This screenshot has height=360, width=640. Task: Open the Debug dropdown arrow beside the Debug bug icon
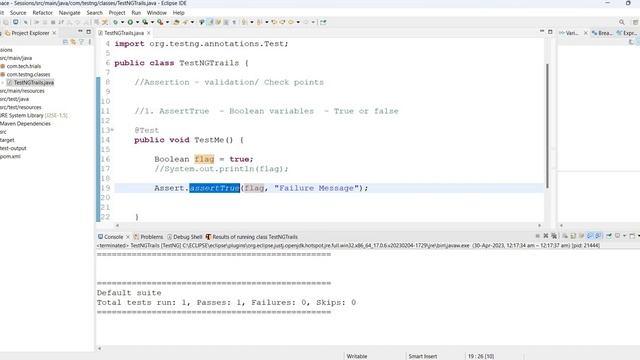point(122,22)
